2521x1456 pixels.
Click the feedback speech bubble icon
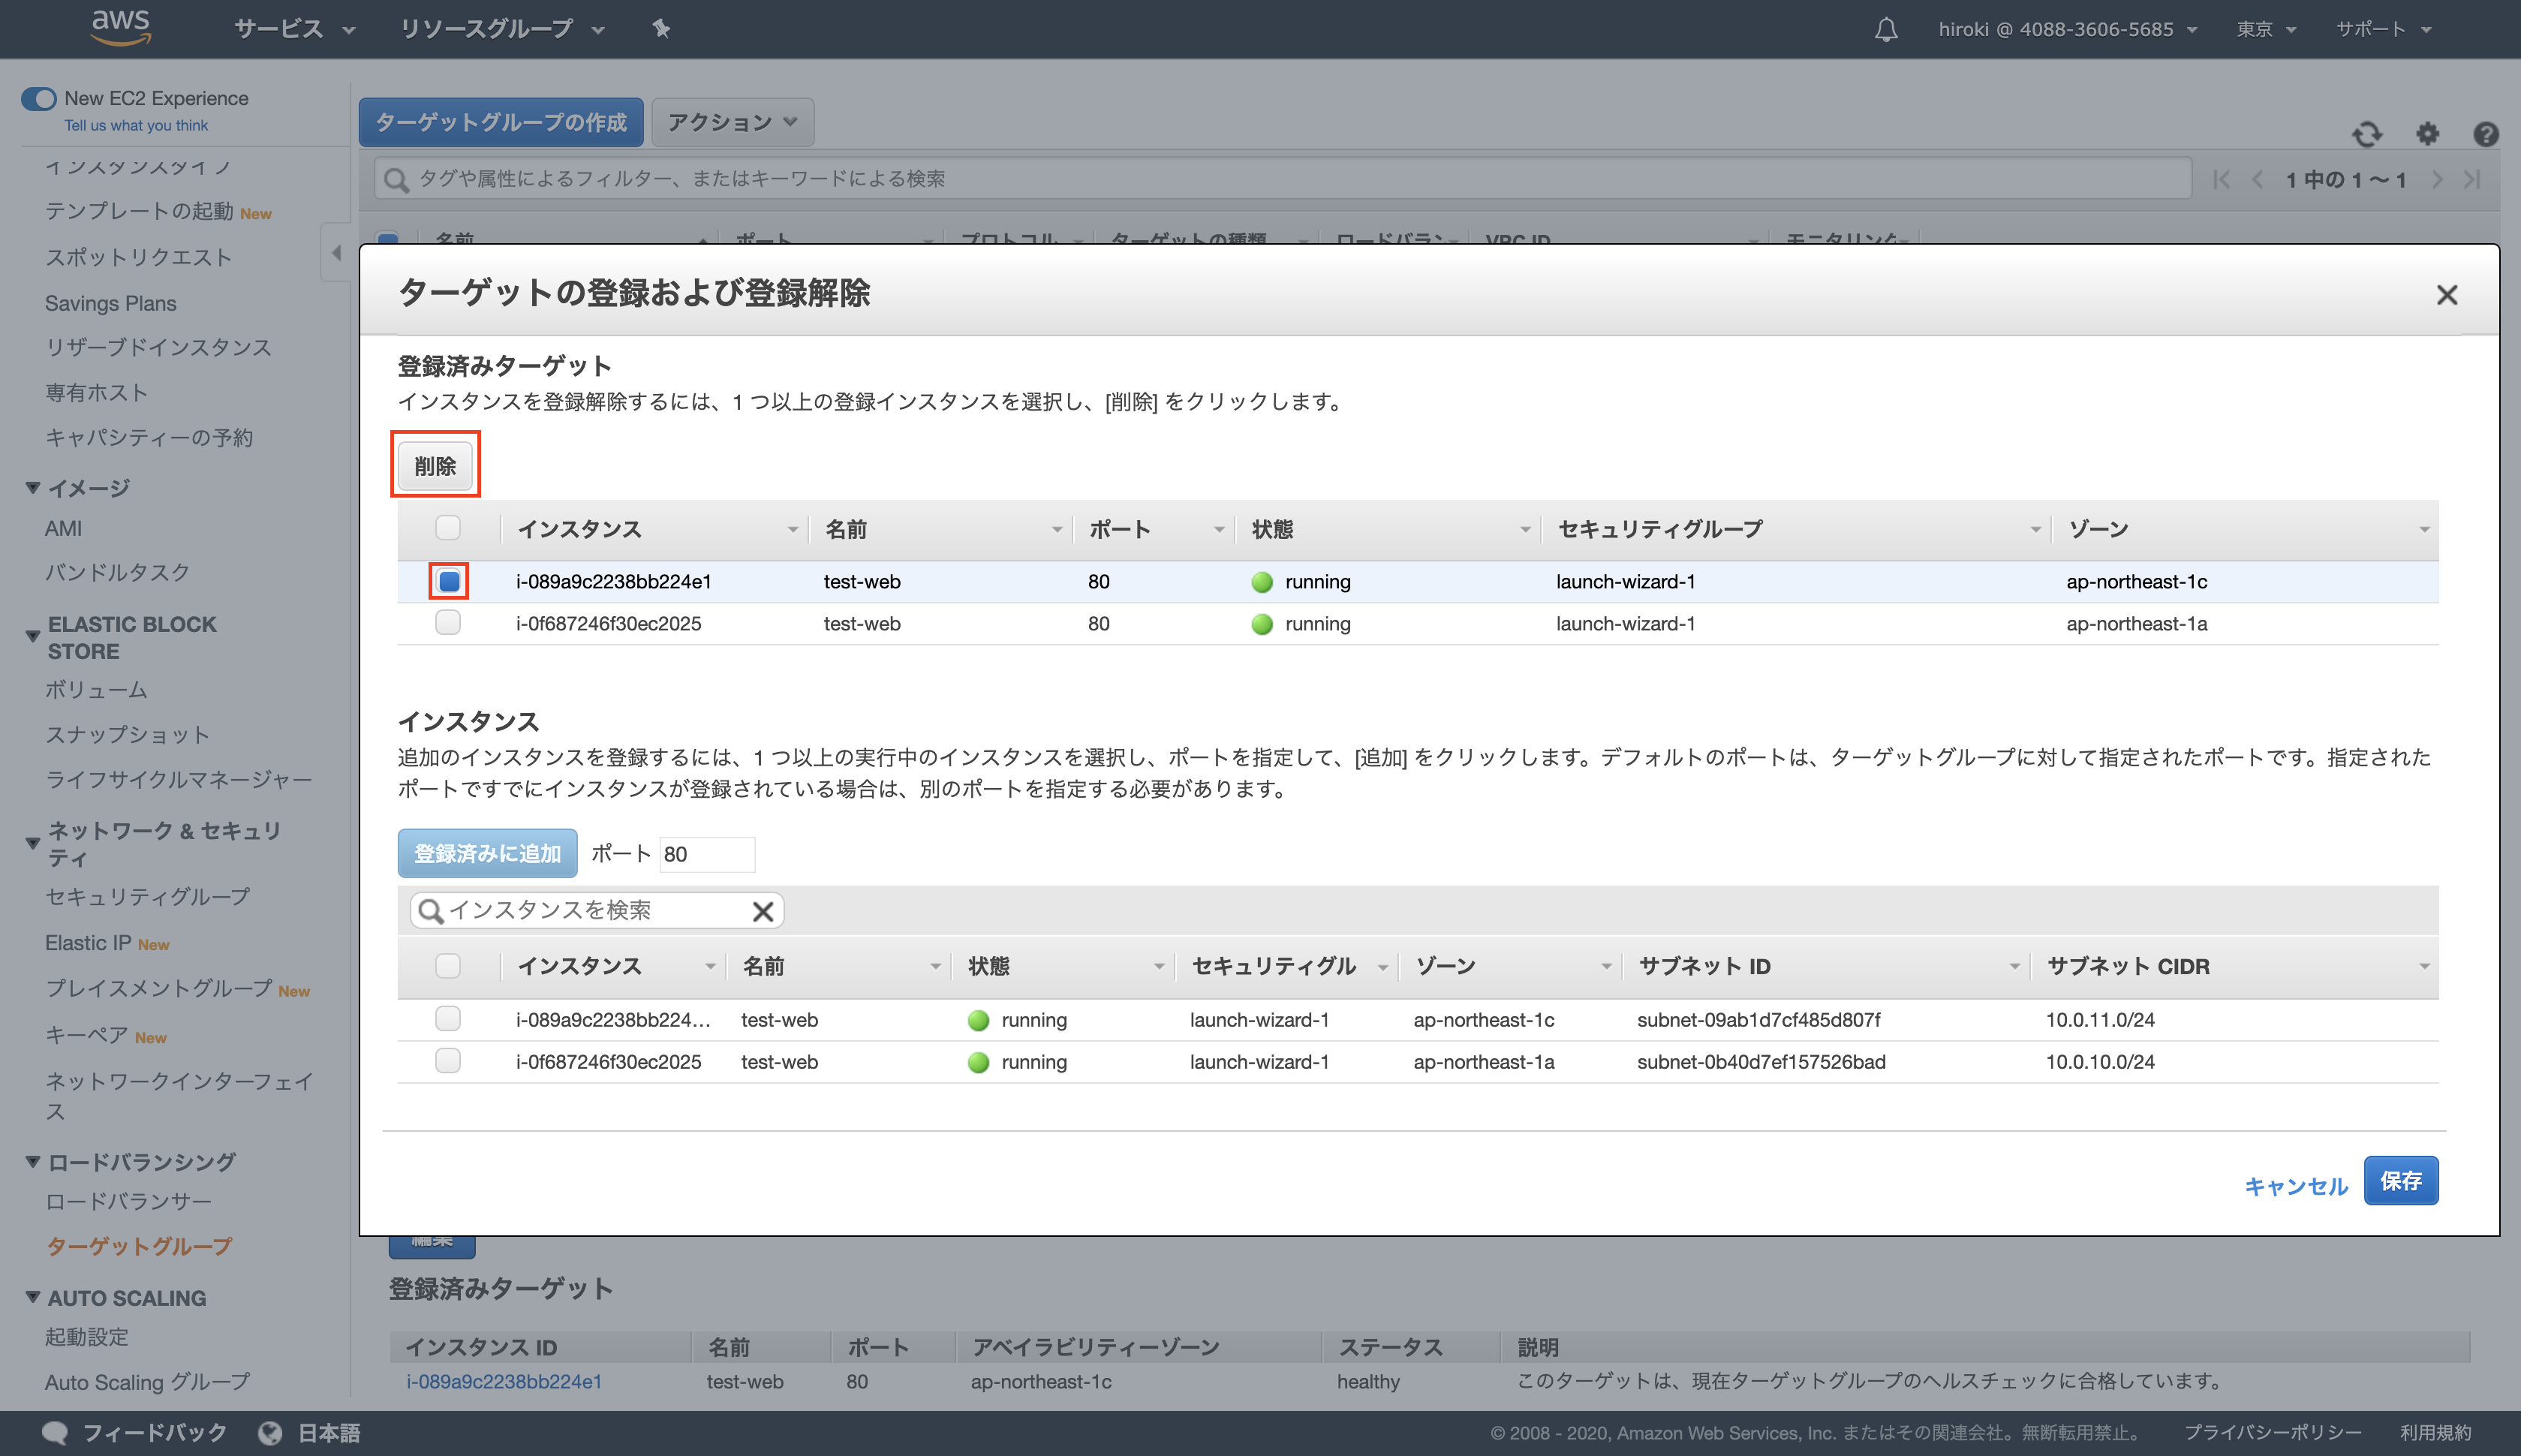pos(58,1432)
